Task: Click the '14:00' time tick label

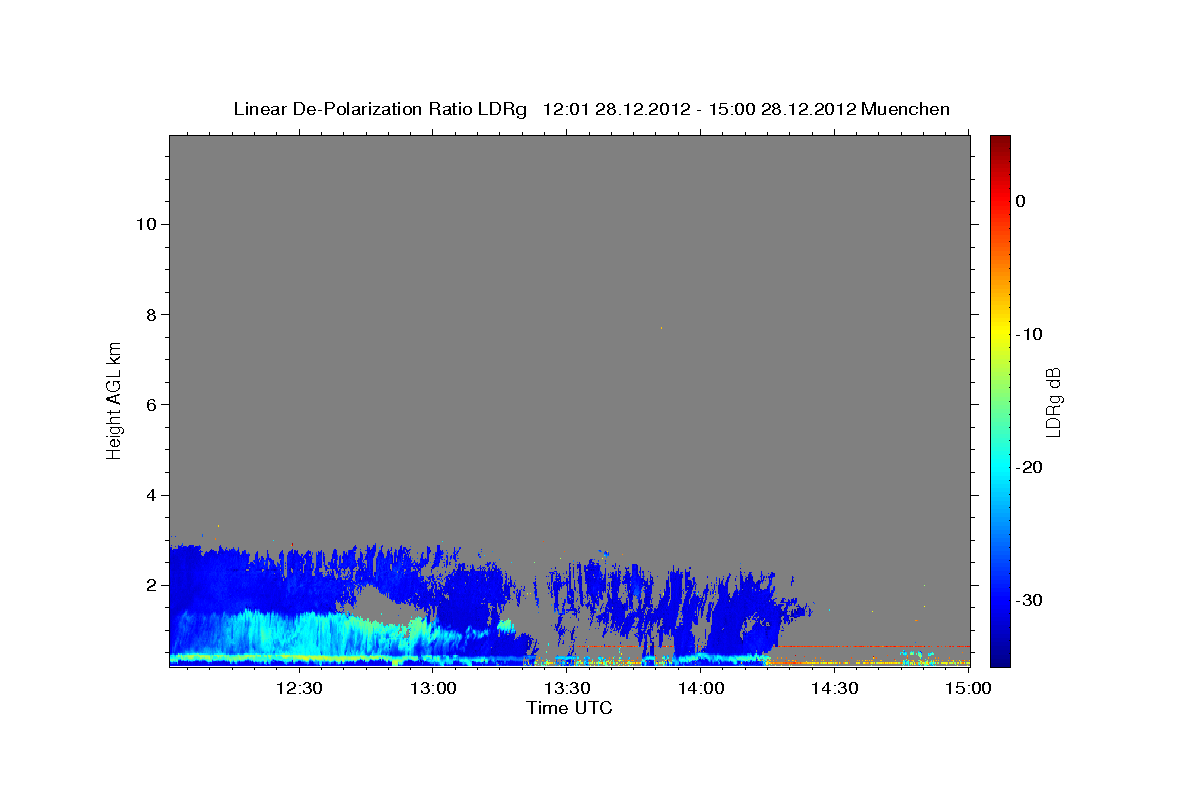Action: click(701, 688)
